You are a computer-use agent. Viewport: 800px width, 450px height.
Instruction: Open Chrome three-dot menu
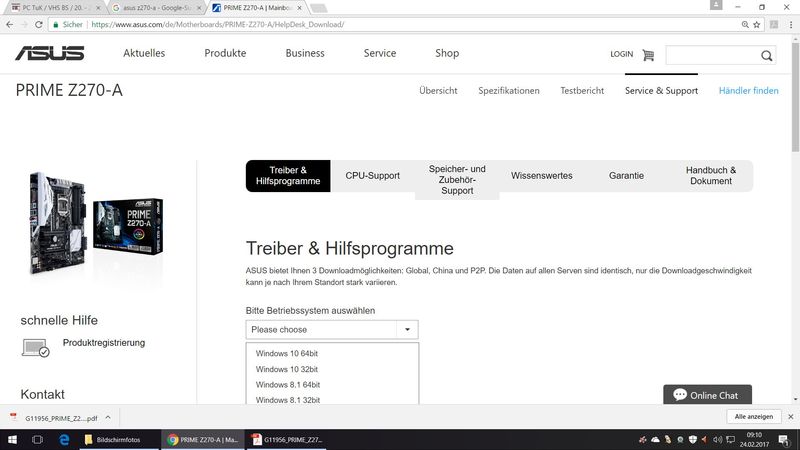click(x=791, y=24)
